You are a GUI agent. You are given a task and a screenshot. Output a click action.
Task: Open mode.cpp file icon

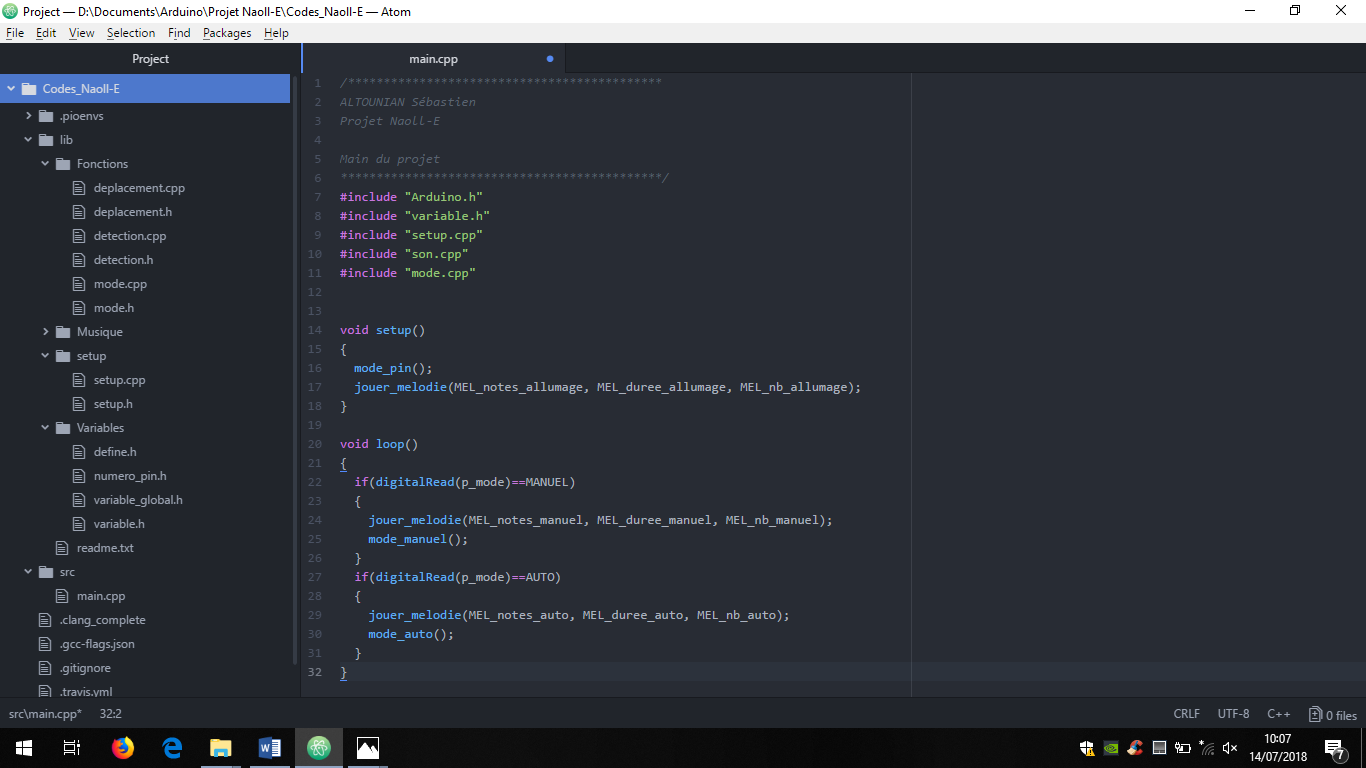(80, 284)
